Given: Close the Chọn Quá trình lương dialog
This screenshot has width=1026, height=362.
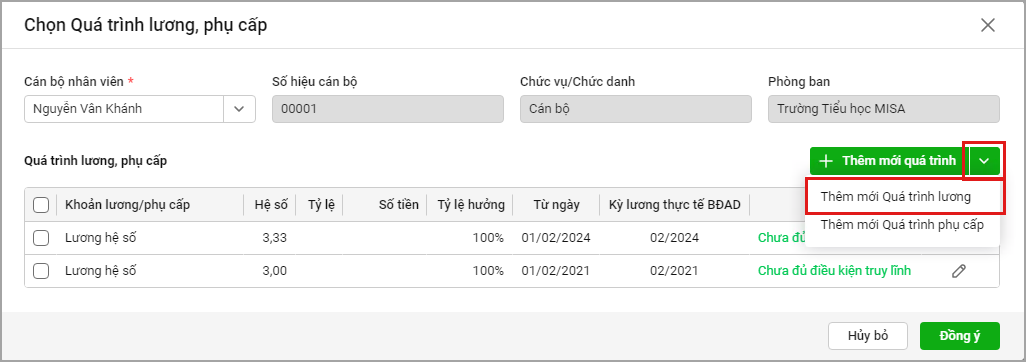Looking at the screenshot, I should [987, 26].
